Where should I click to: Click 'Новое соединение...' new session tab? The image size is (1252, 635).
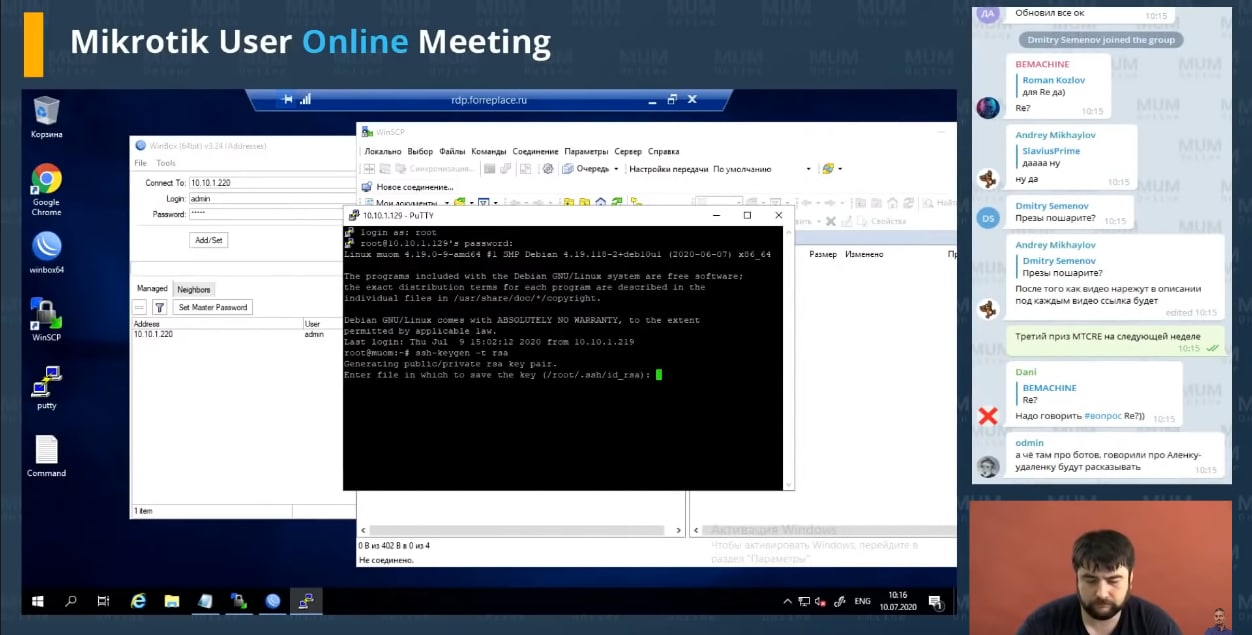point(407,187)
